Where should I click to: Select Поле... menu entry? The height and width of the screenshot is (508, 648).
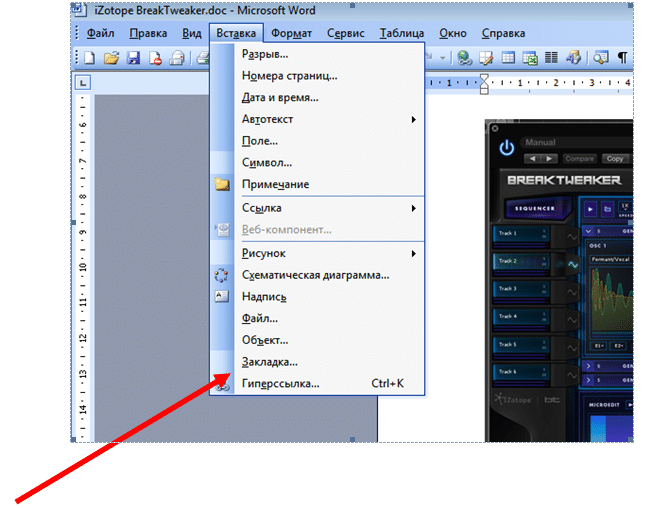tap(317, 141)
